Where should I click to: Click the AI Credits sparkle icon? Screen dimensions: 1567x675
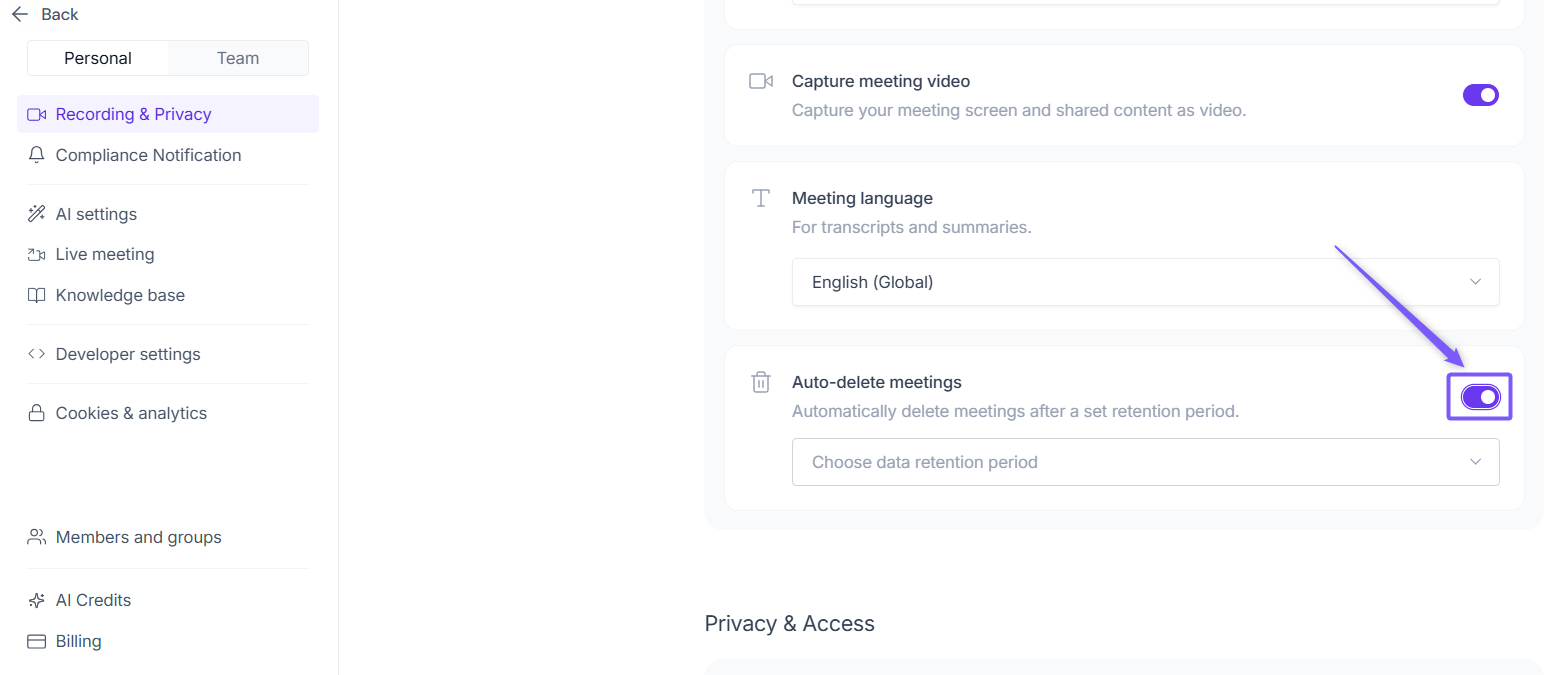pyautogui.click(x=37, y=600)
